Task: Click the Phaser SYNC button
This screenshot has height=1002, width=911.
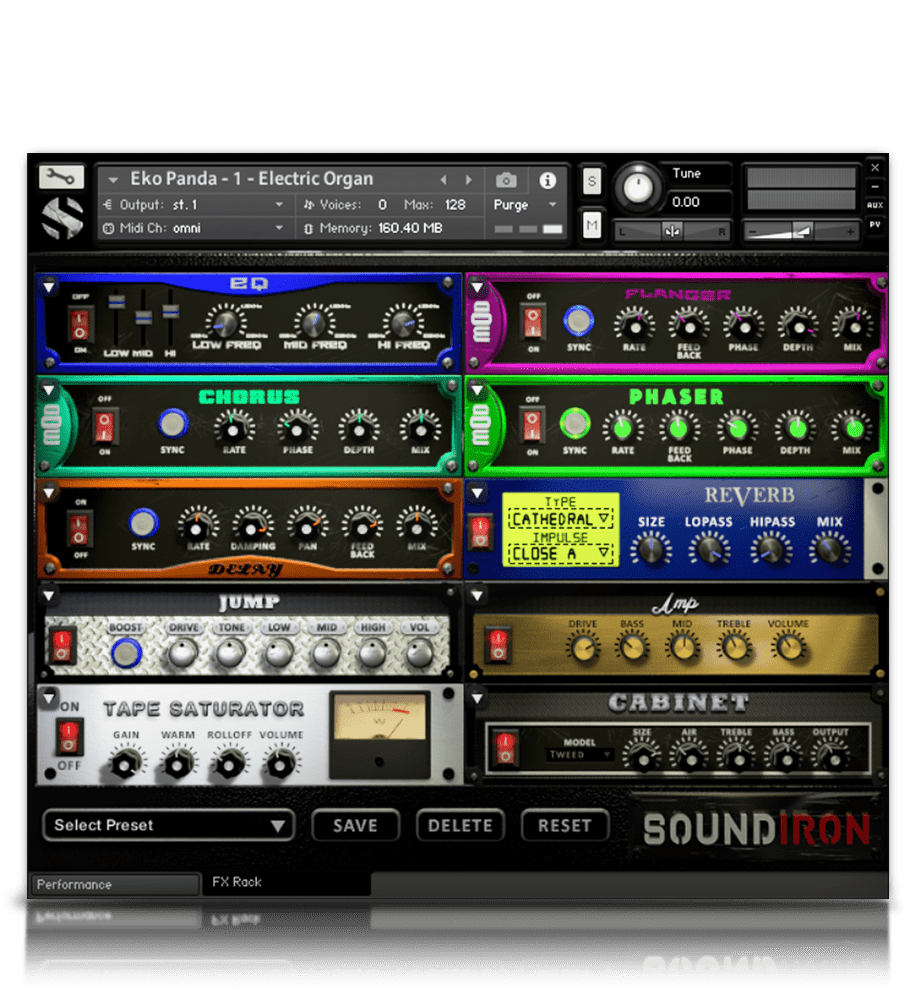Action: [574, 422]
